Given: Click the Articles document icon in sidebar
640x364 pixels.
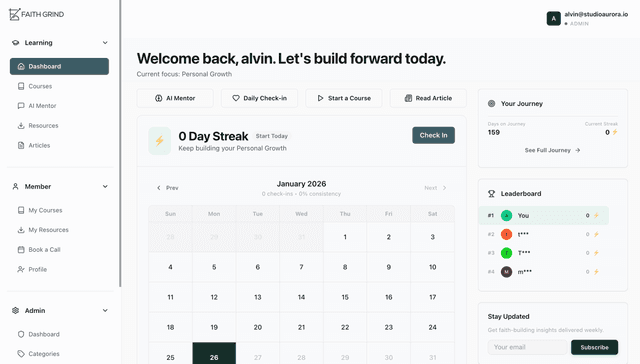Looking at the screenshot, I should 21,145.
